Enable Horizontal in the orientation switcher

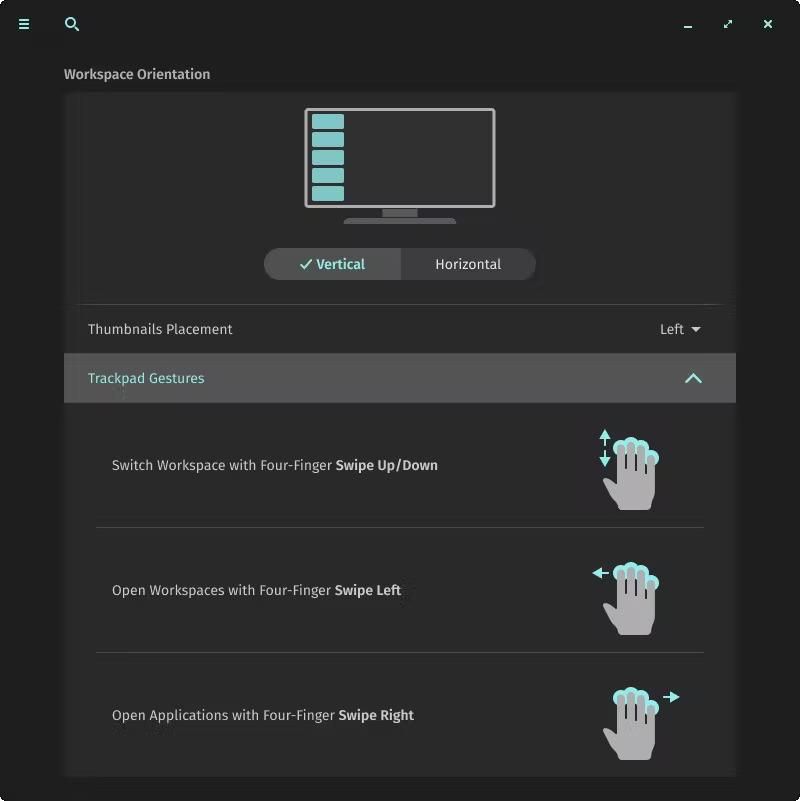[x=468, y=264]
